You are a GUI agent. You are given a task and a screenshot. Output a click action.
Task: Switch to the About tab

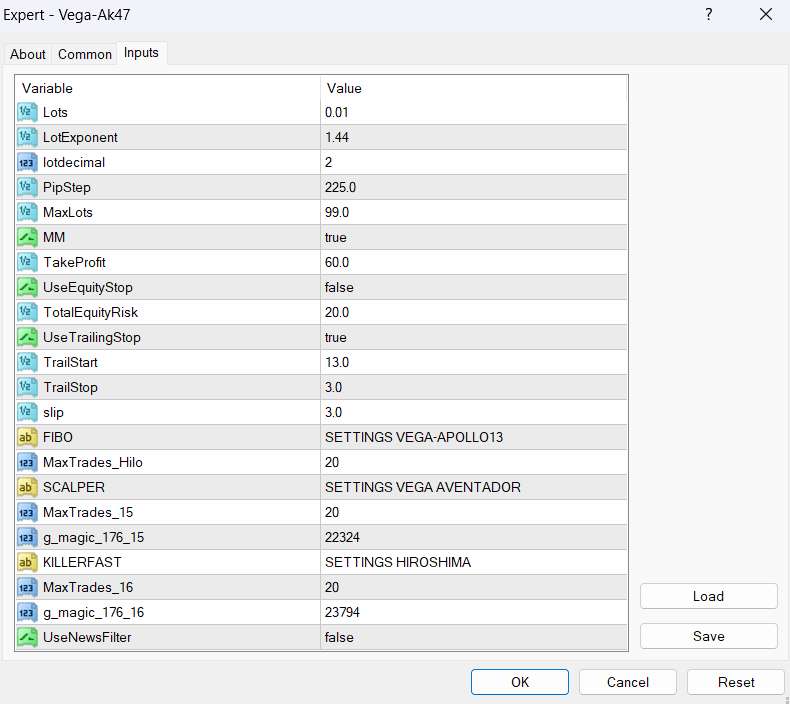pos(28,54)
